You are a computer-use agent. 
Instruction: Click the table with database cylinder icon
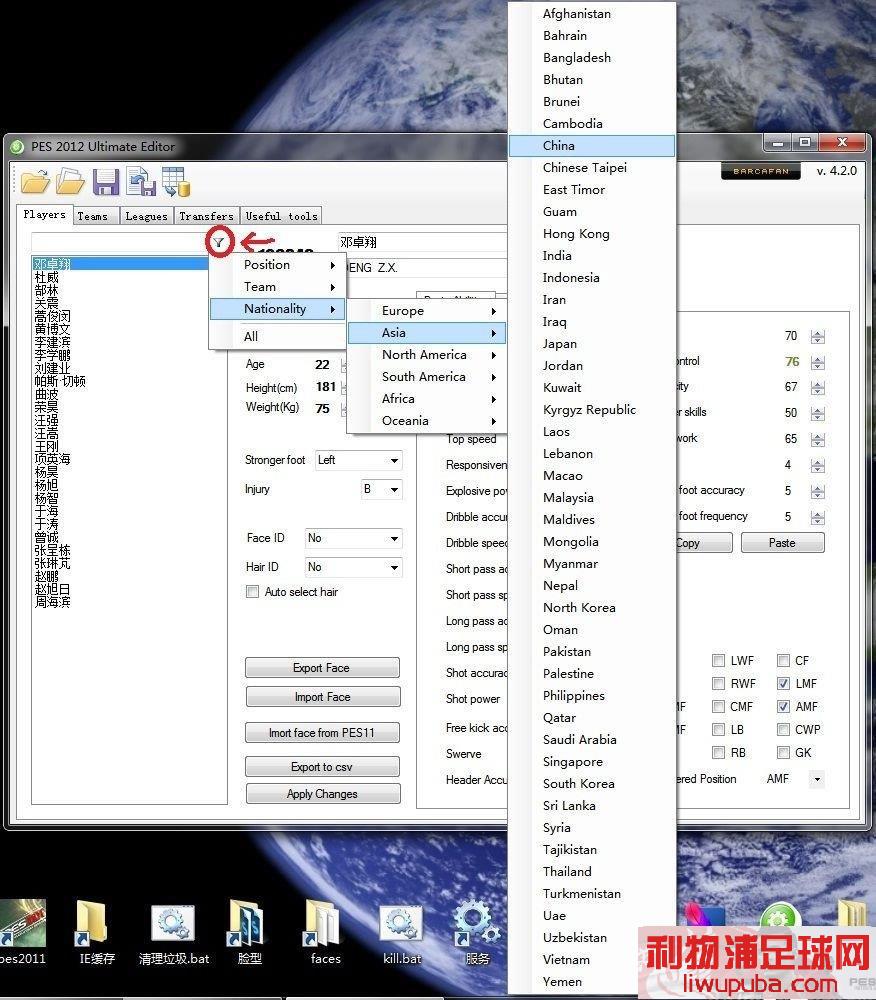pyautogui.click(x=176, y=182)
